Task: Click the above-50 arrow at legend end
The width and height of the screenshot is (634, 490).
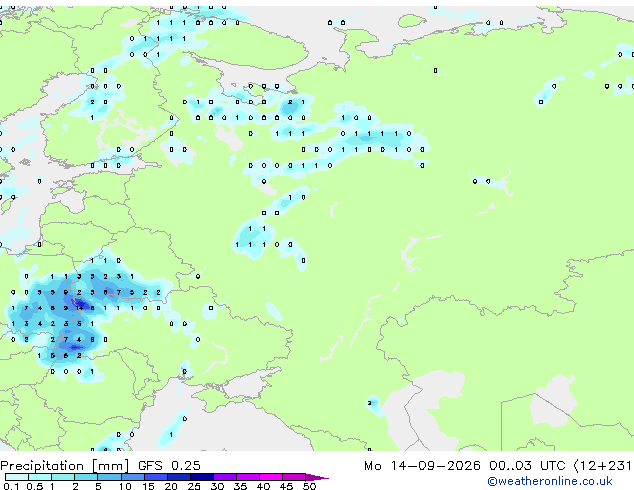Action: (317, 477)
